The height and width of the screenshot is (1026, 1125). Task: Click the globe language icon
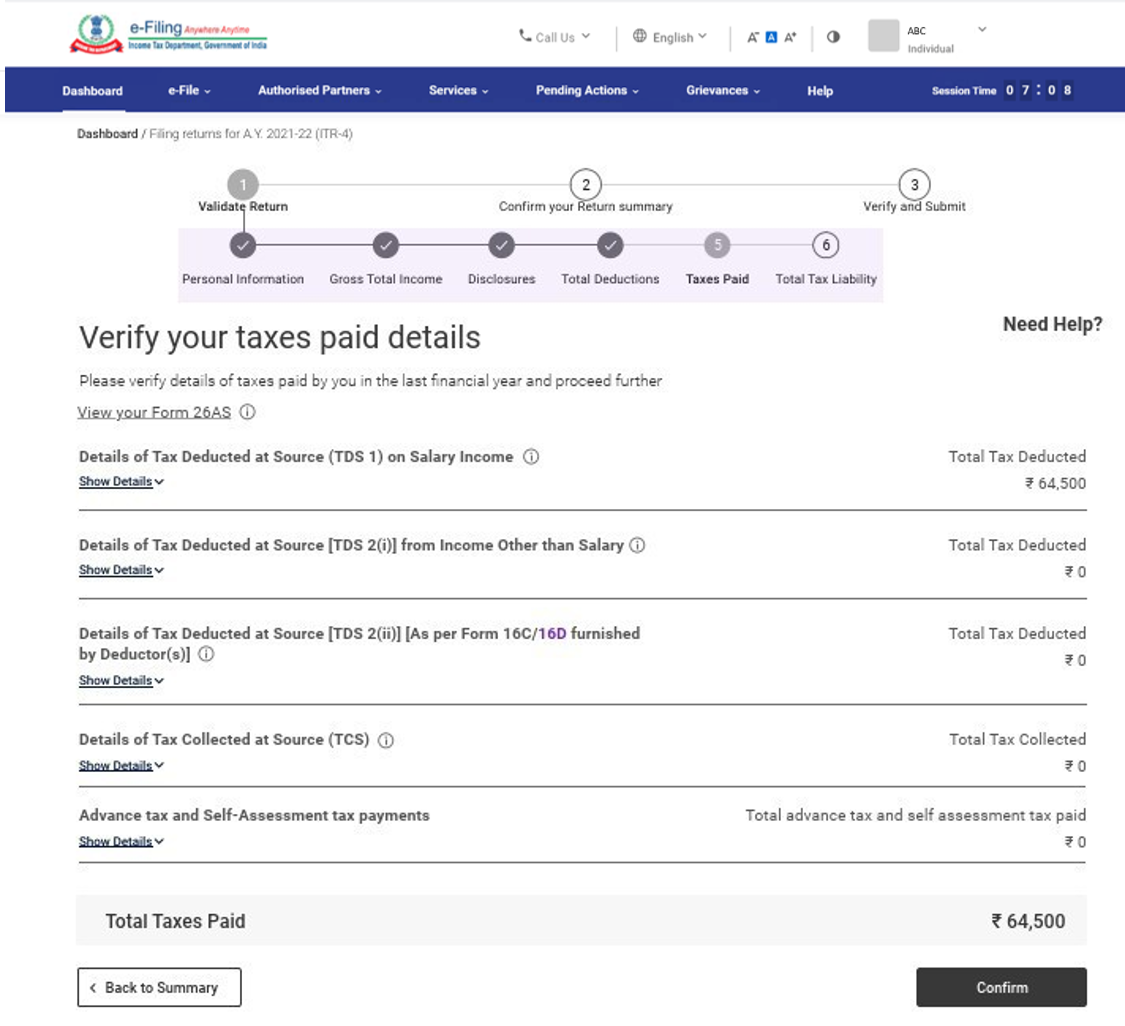[x=639, y=37]
